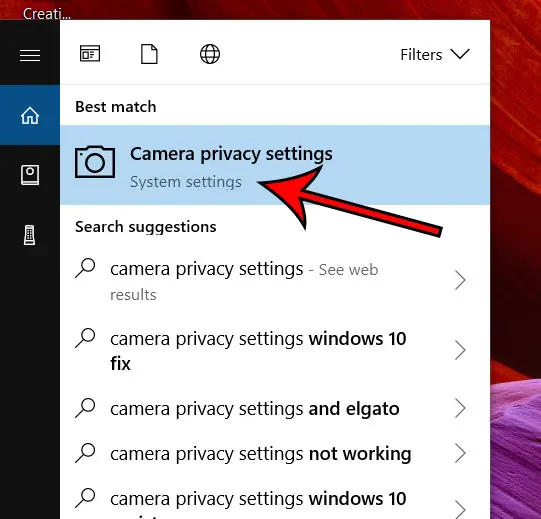Expand arrow for 'See web results' suggestion
The height and width of the screenshot is (519, 541).
pos(460,280)
